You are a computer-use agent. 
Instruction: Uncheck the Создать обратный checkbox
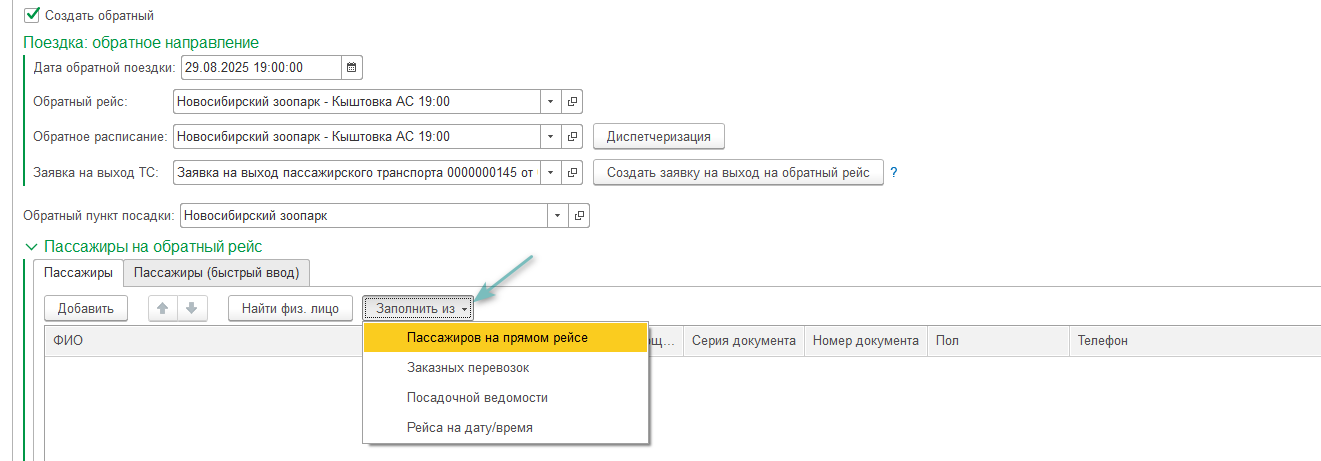click(33, 16)
